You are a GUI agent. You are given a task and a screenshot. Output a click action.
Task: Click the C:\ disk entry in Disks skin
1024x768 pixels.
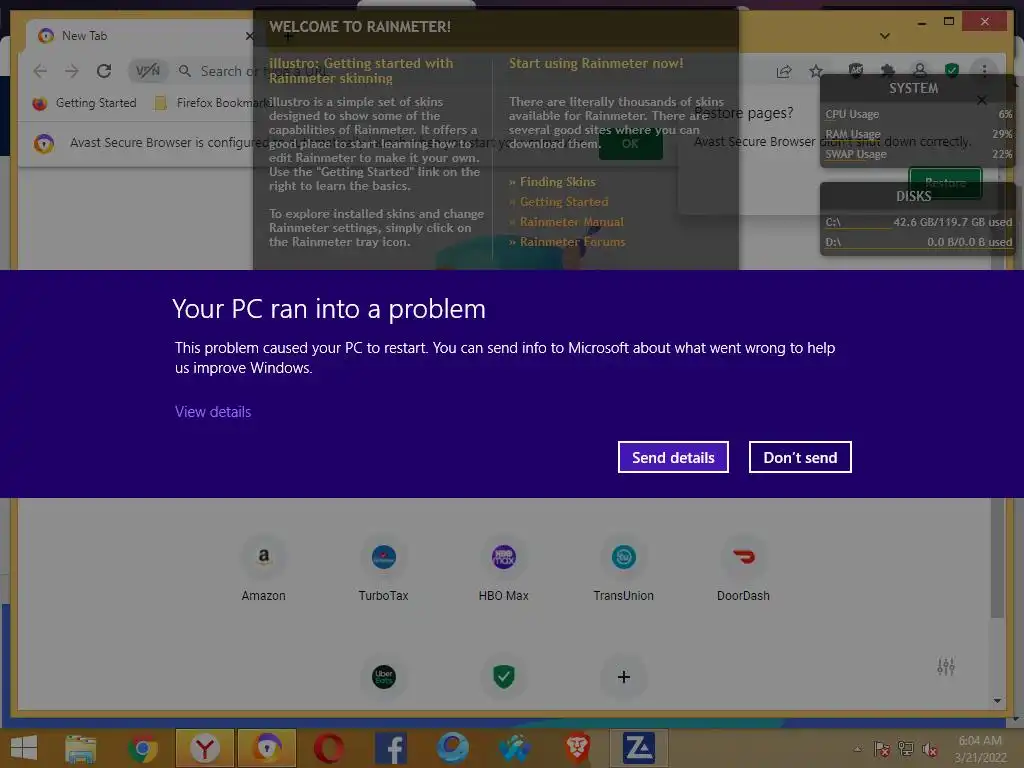coord(918,222)
